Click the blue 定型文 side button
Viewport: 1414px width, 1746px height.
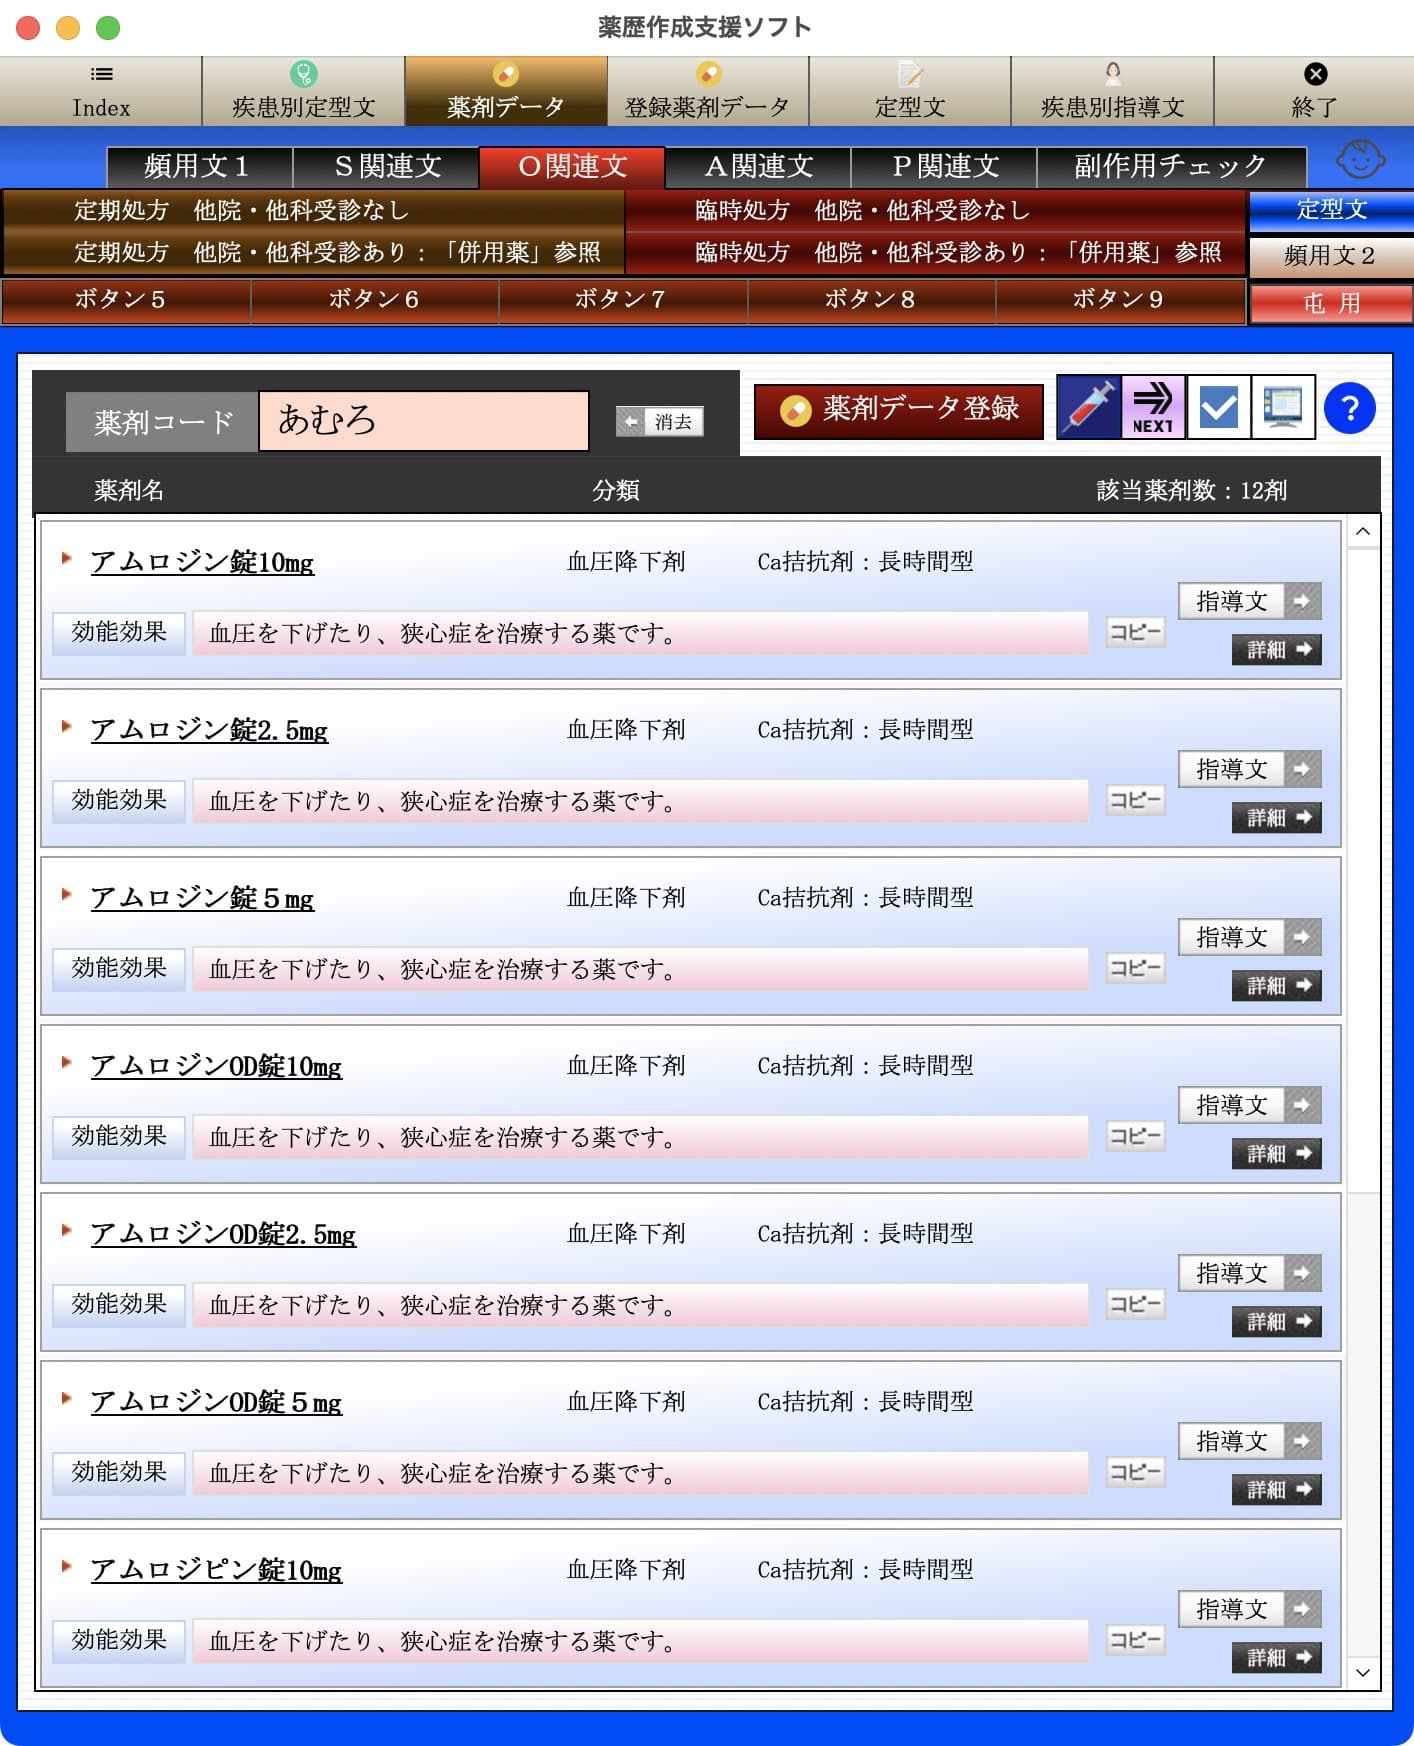1331,210
